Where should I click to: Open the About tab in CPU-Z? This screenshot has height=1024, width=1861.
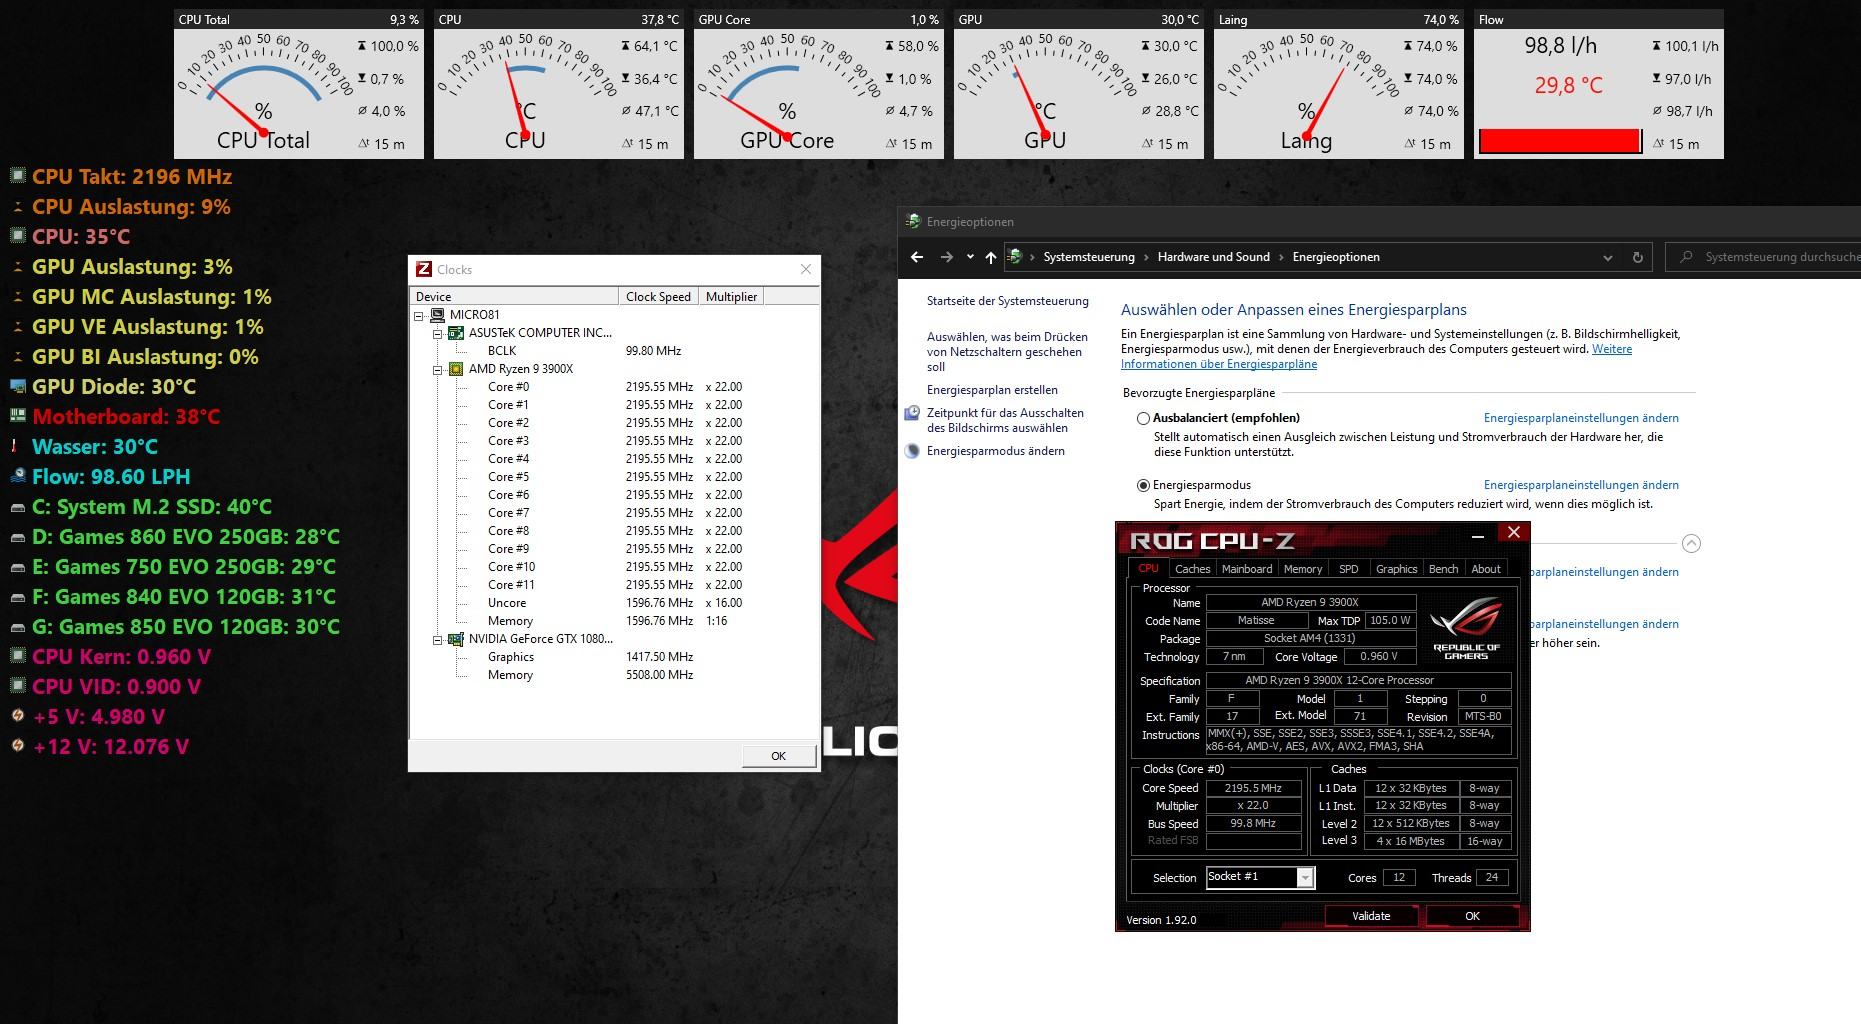[1485, 569]
